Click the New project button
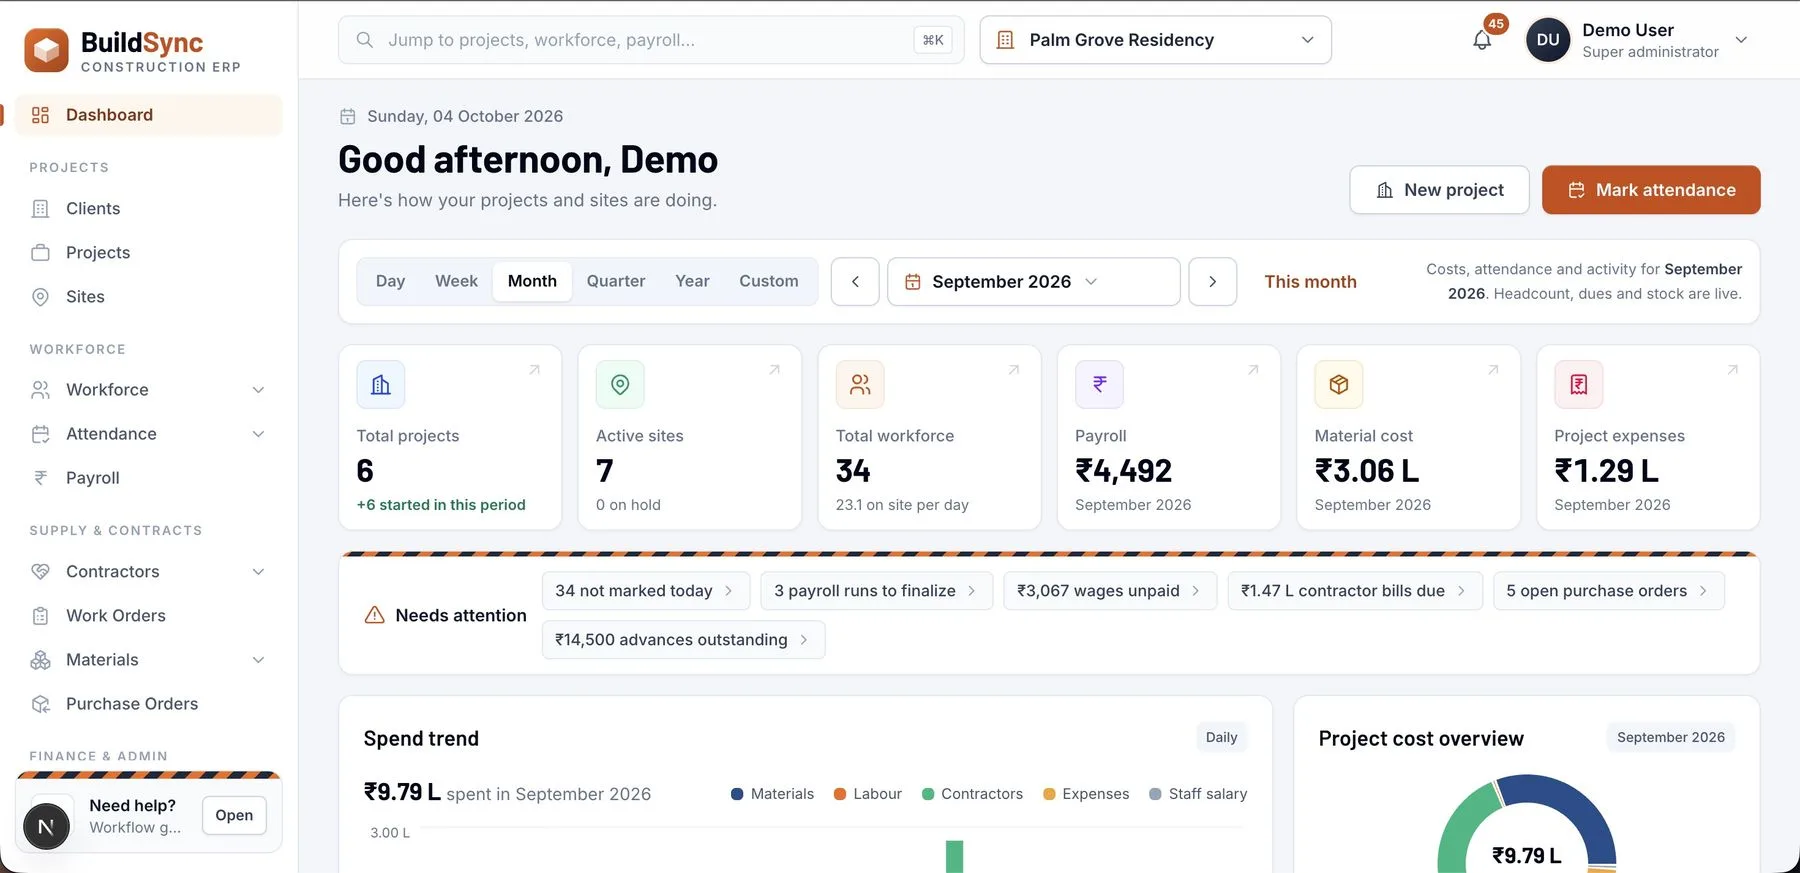1800x873 pixels. pyautogui.click(x=1439, y=190)
